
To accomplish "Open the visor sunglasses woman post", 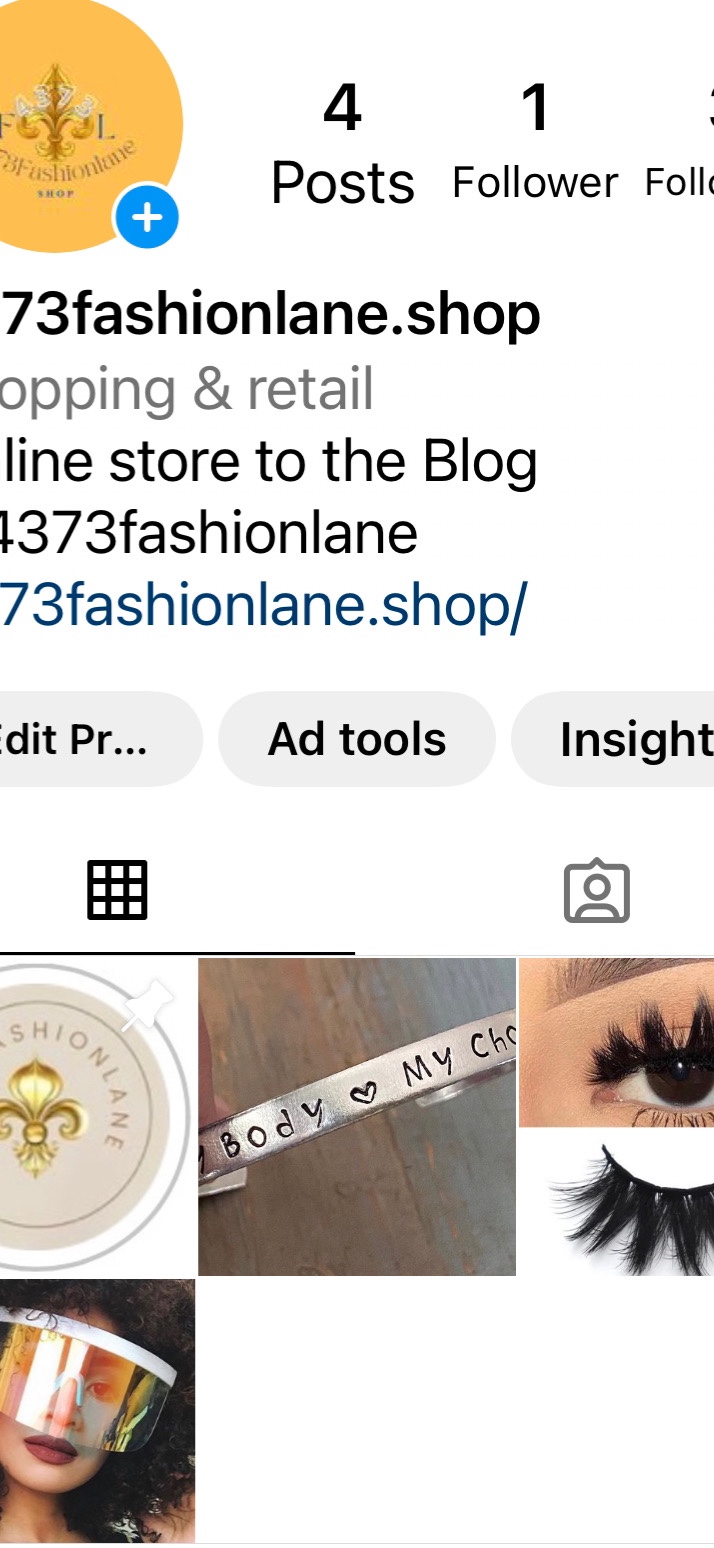I will pos(97,1410).
